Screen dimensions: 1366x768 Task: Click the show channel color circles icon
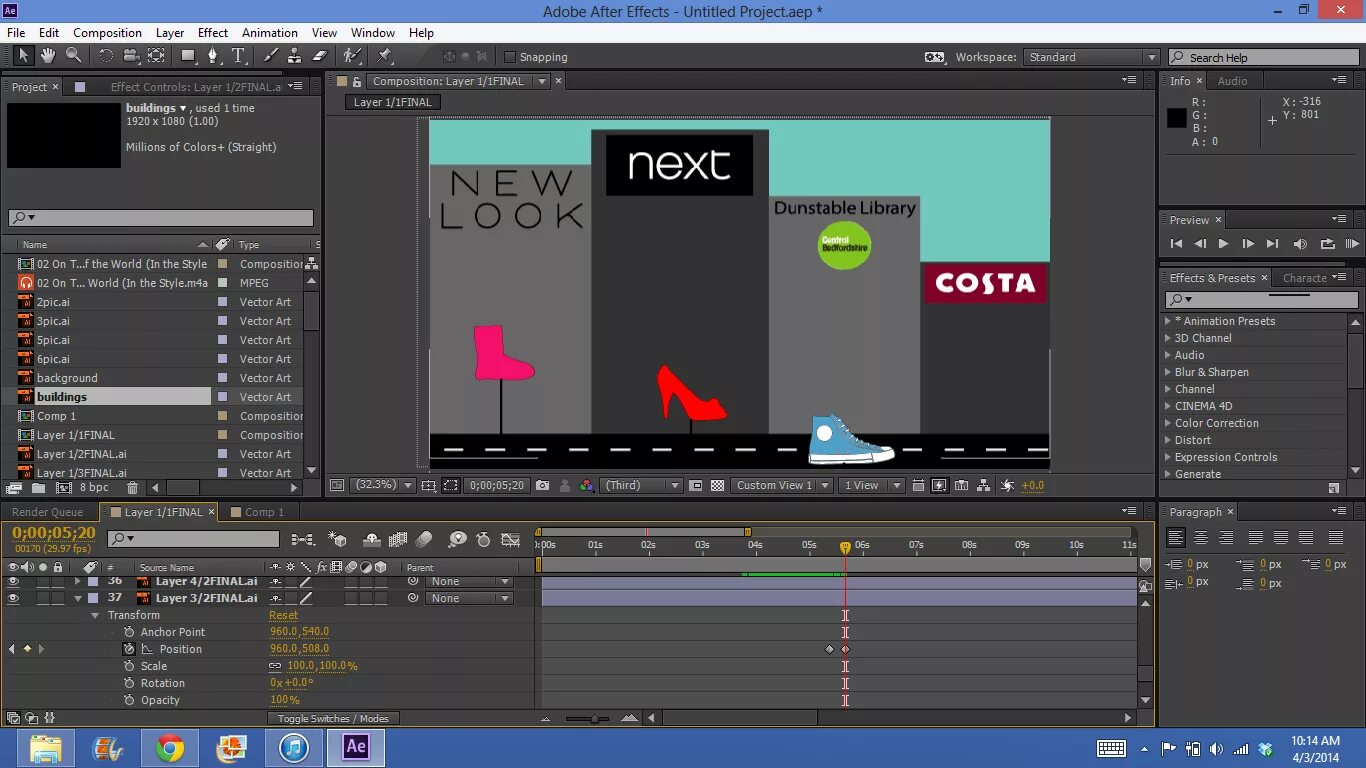coord(587,485)
